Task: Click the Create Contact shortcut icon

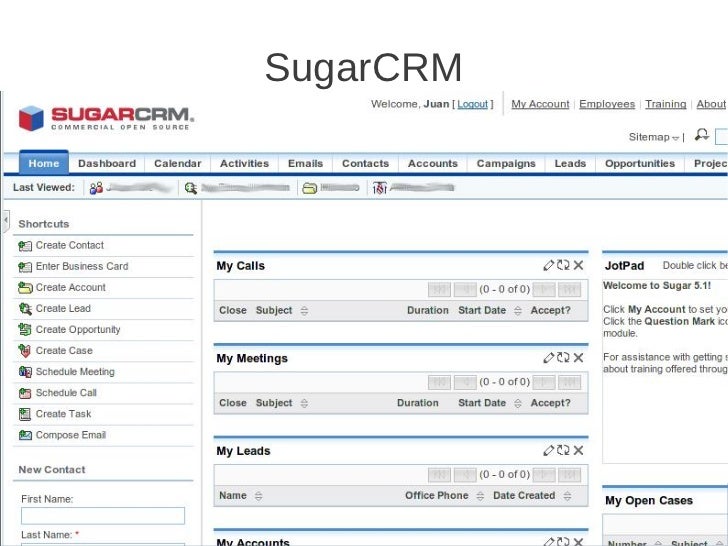Action: tap(25, 246)
